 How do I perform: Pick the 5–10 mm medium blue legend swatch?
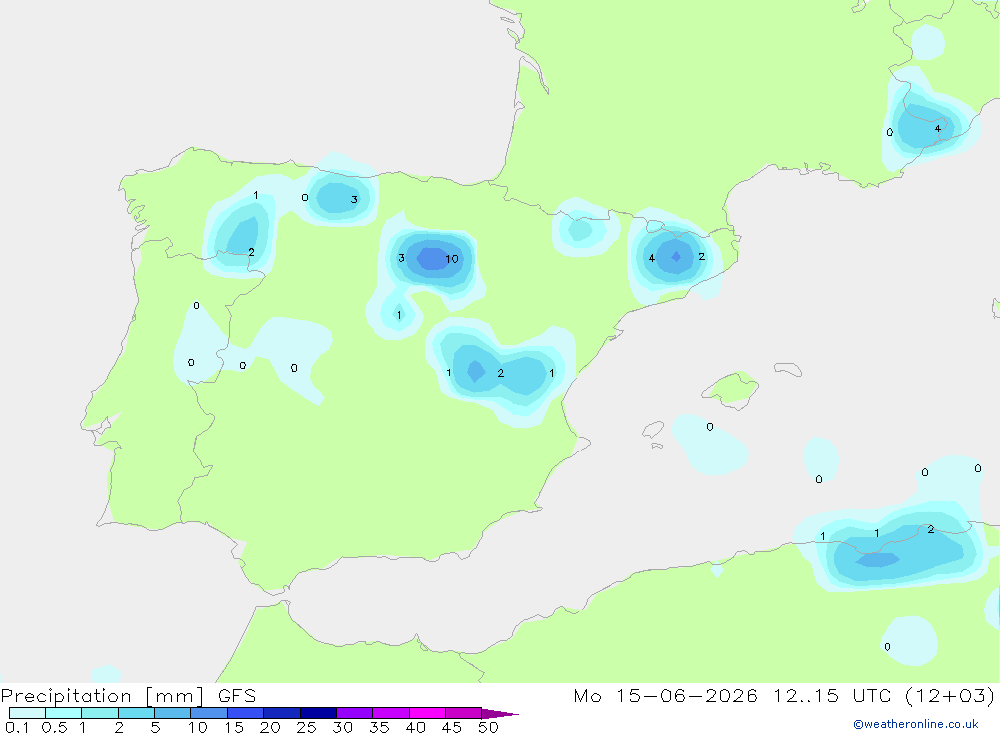coord(173,713)
